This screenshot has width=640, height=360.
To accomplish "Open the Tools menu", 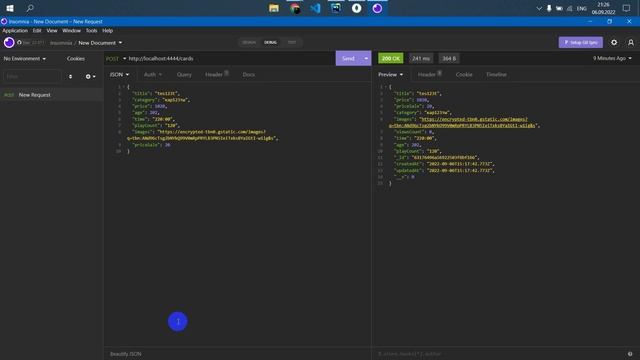I will (x=91, y=31).
